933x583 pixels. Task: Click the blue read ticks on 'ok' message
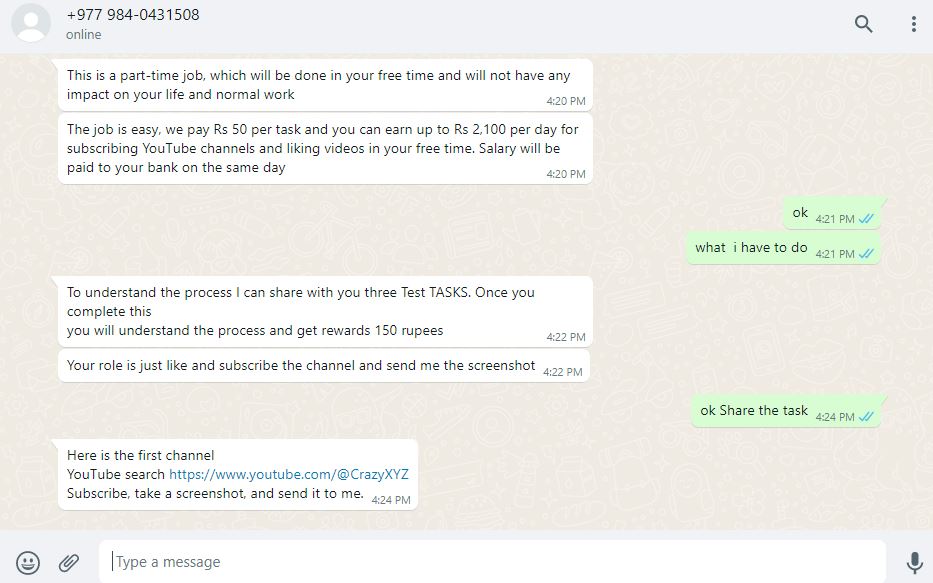pyautogui.click(x=867, y=219)
